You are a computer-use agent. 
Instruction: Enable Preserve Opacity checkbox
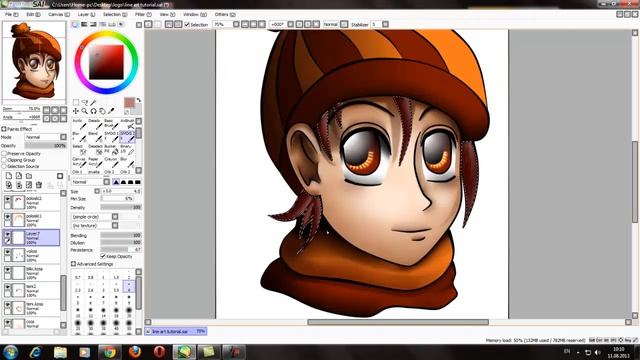pyautogui.click(x=4, y=153)
